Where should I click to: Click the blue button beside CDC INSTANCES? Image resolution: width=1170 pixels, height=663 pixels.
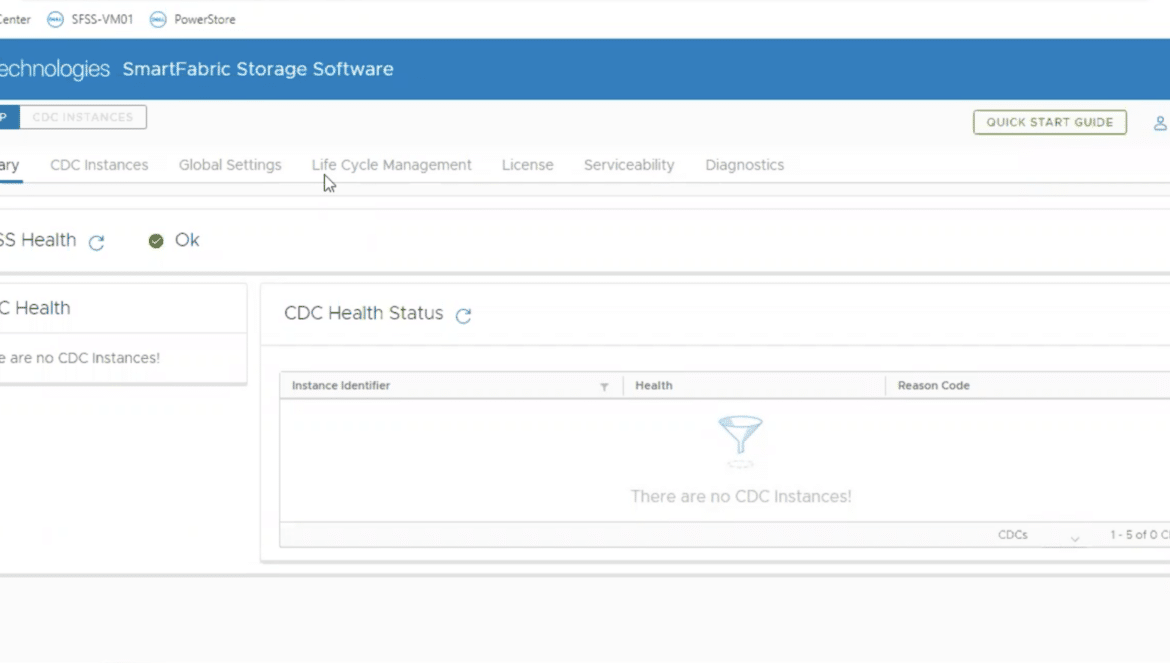[9, 117]
